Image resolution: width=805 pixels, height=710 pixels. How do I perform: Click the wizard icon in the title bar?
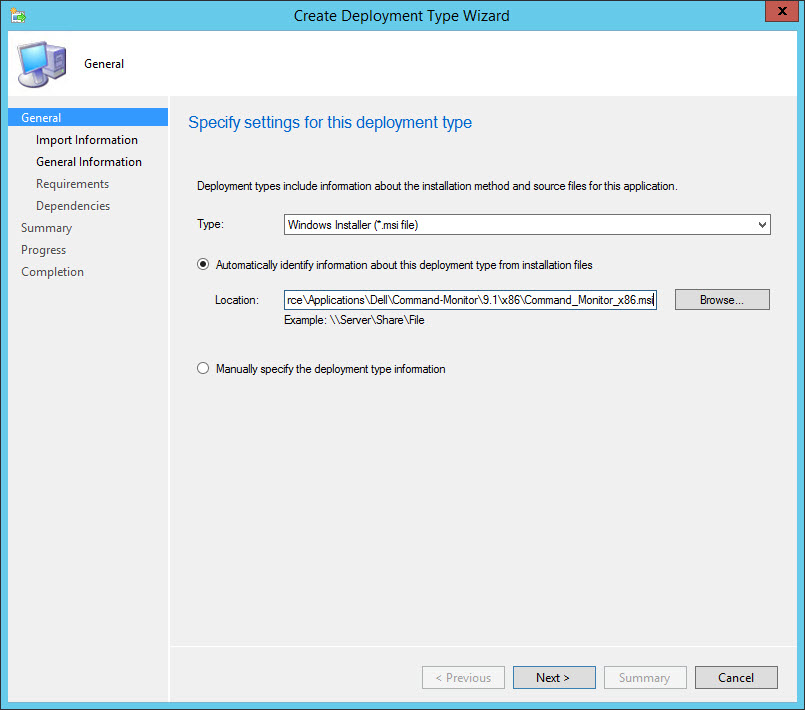point(18,15)
